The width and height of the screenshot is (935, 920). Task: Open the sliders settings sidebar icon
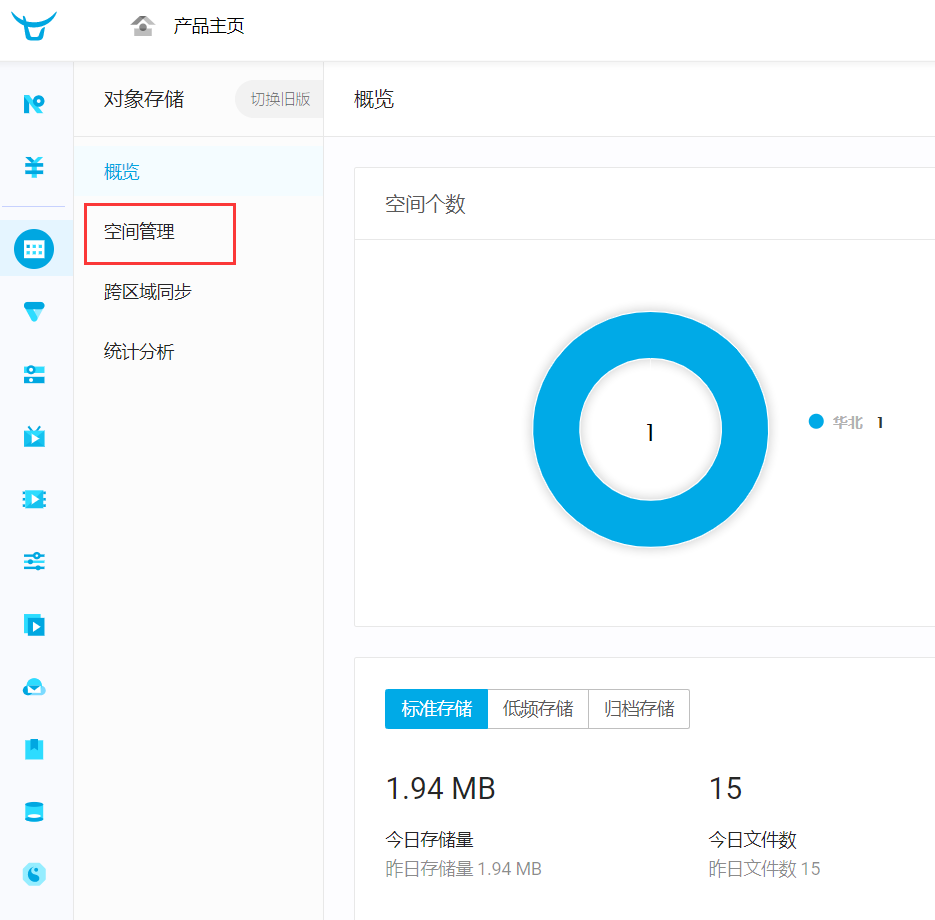tap(34, 561)
